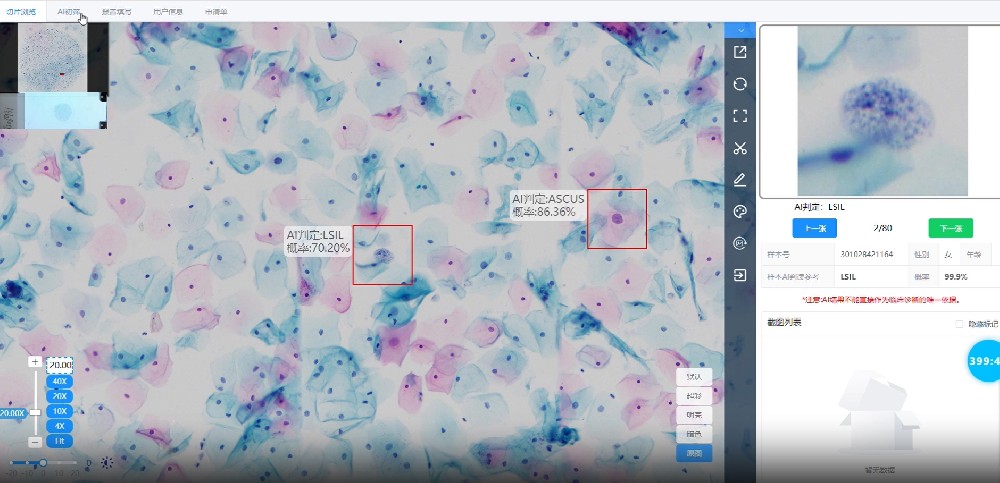The height and width of the screenshot is (483, 1000).
Task: Toggle fullscreen view icon
Action: tap(740, 116)
